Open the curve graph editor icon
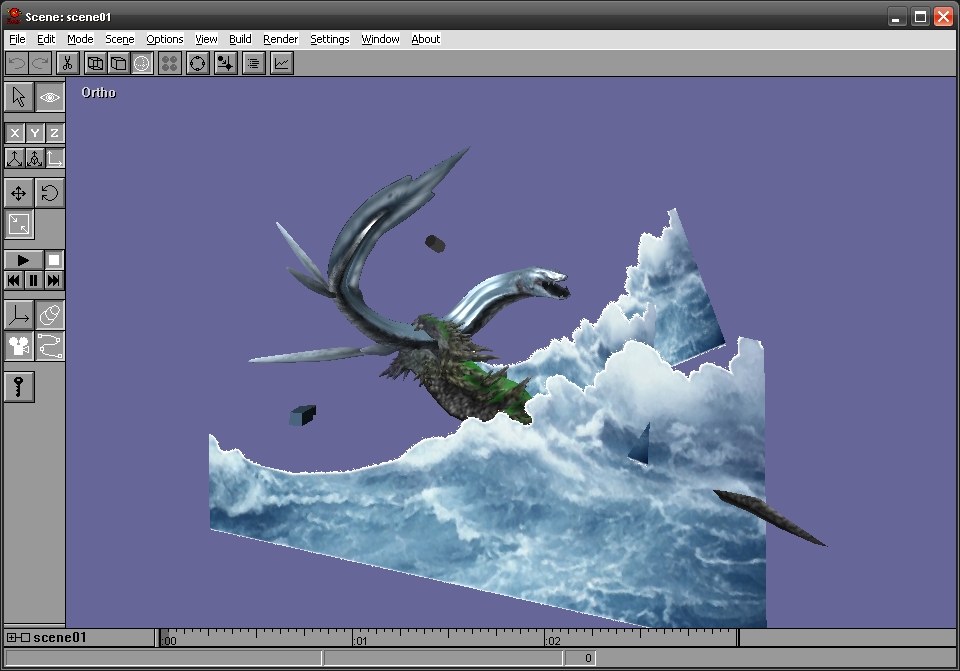The width and height of the screenshot is (960, 671). point(281,62)
